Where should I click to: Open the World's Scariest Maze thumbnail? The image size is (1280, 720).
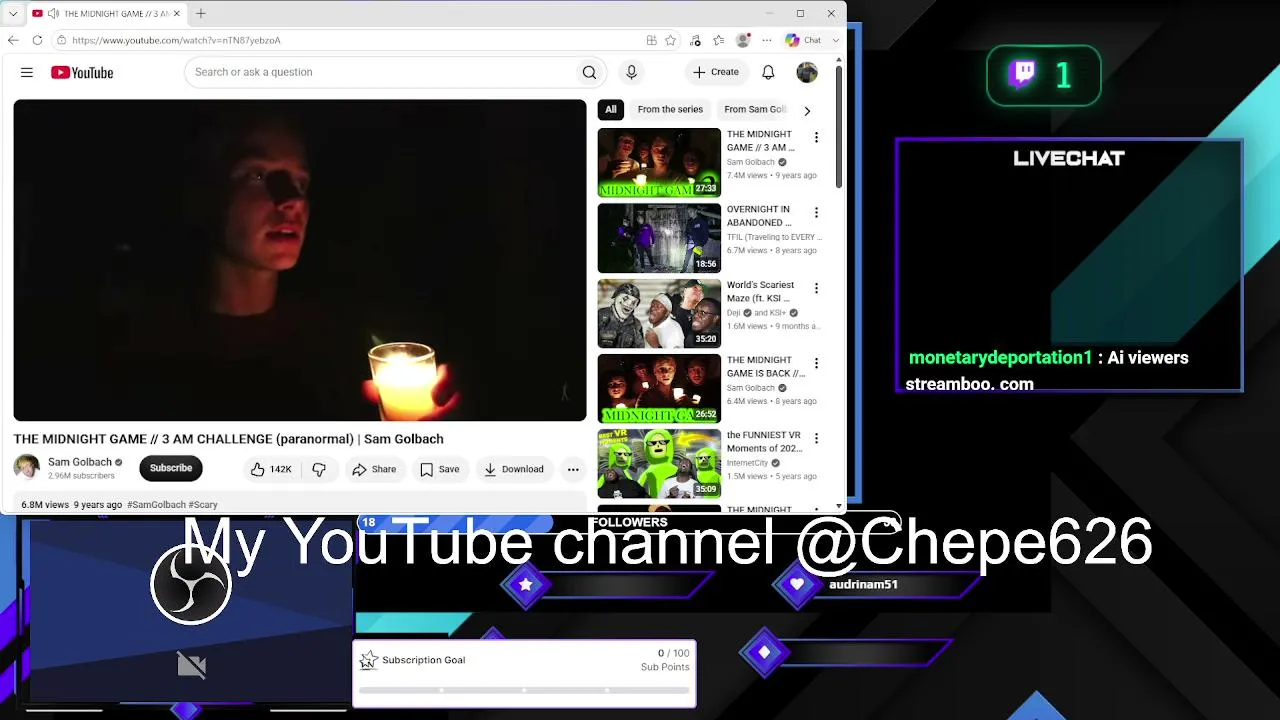click(x=659, y=313)
